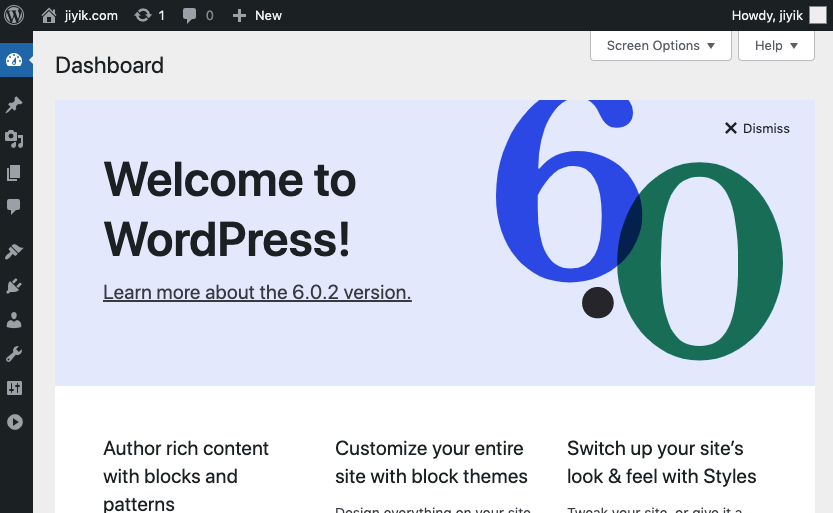Click the 'Welcome to WordPress!' headline

[230, 209]
